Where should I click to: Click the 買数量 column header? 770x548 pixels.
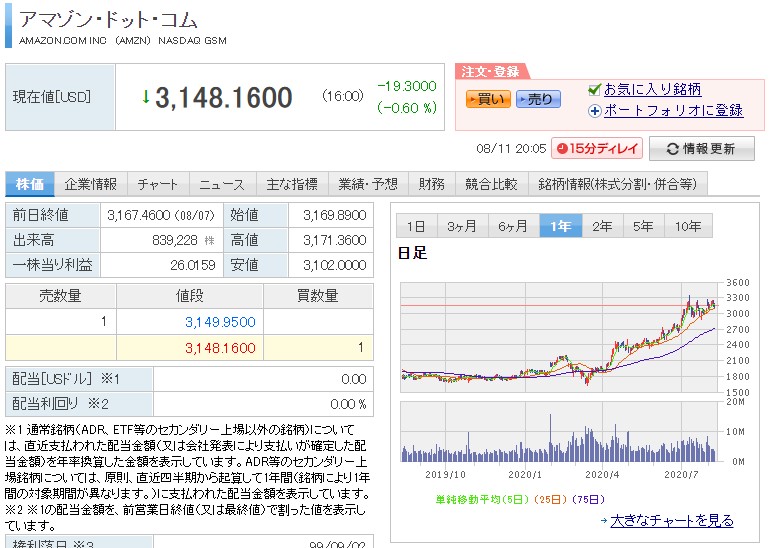pyautogui.click(x=318, y=296)
